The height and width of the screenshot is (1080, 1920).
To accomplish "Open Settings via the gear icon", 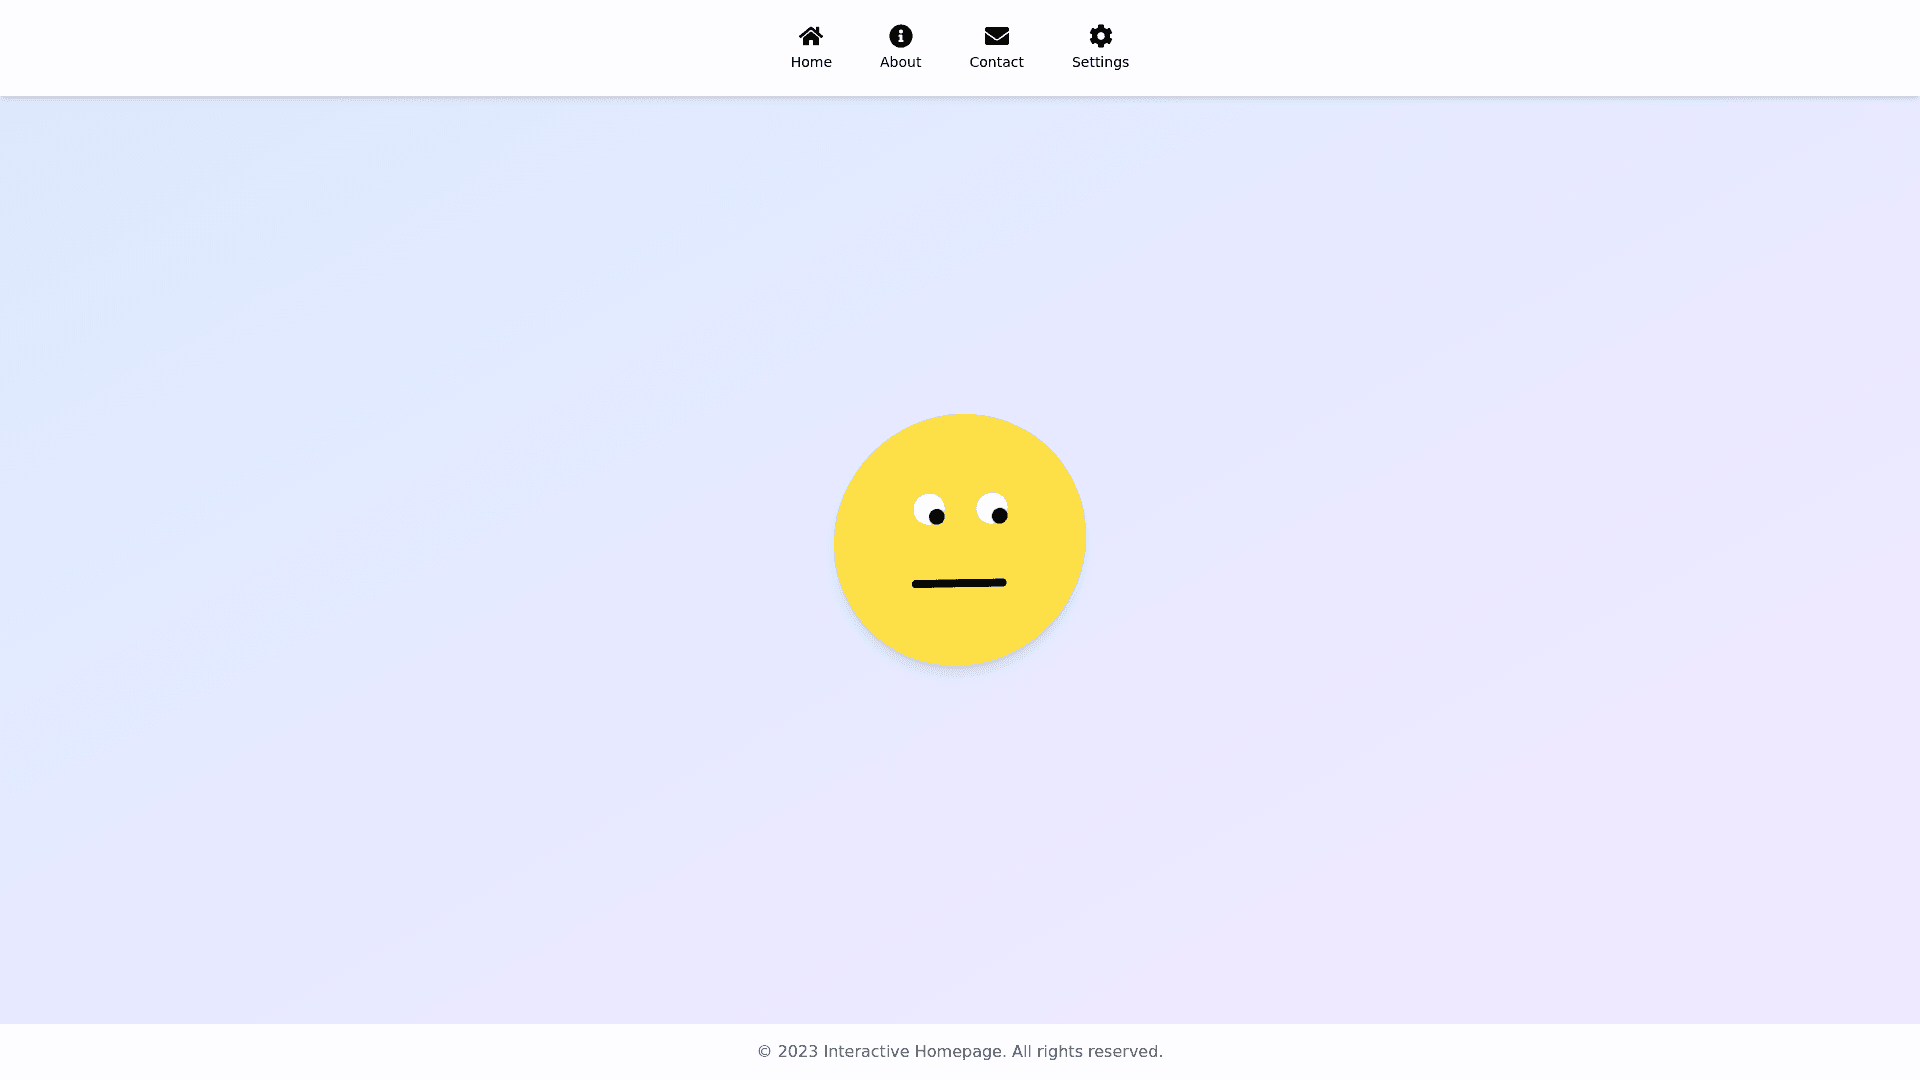I will point(1100,36).
